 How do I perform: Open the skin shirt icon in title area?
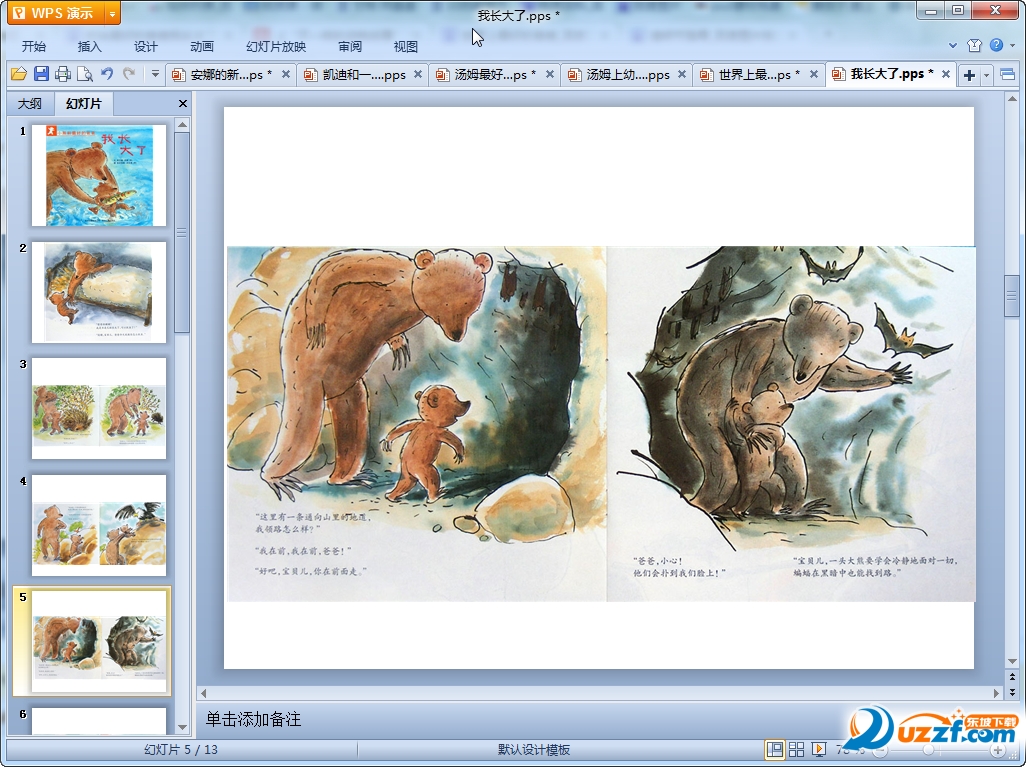[974, 45]
